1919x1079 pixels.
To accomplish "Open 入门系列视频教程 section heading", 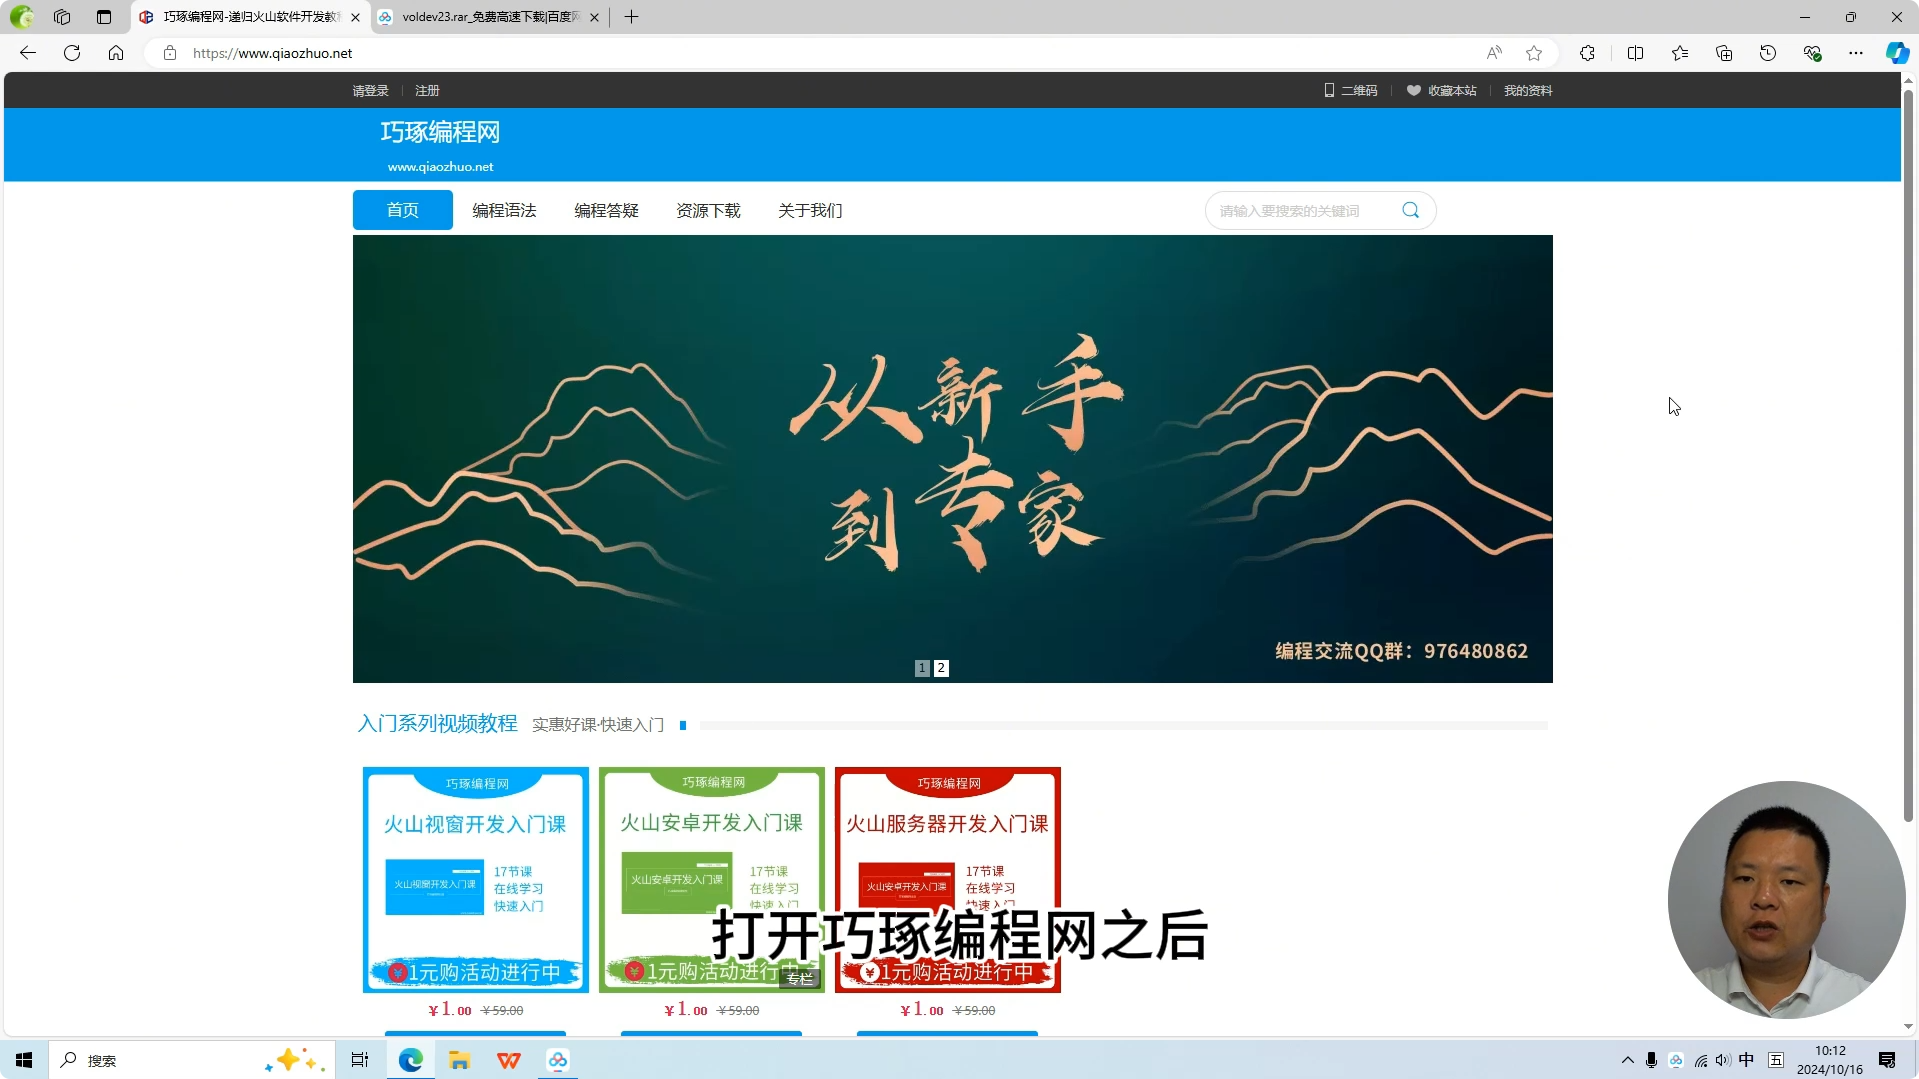I will [x=437, y=723].
